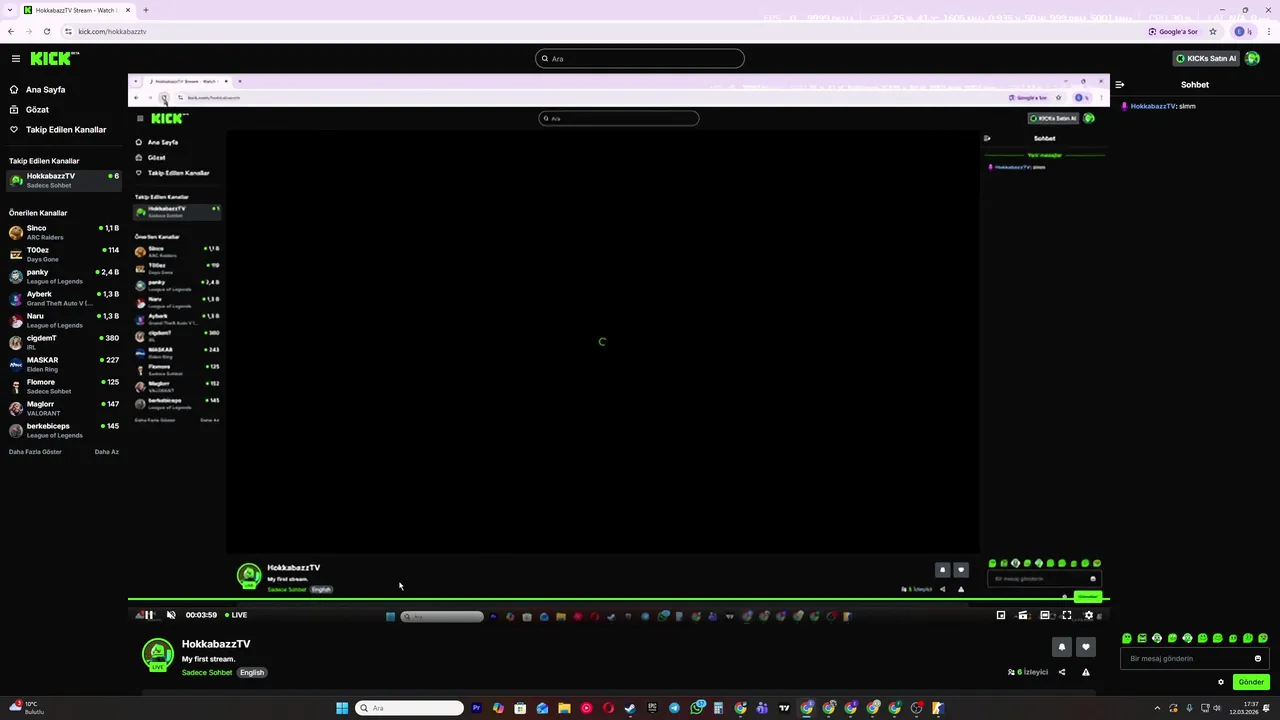Select HokkabazzTV in followed channels list
The image size is (1280, 720).
63,180
